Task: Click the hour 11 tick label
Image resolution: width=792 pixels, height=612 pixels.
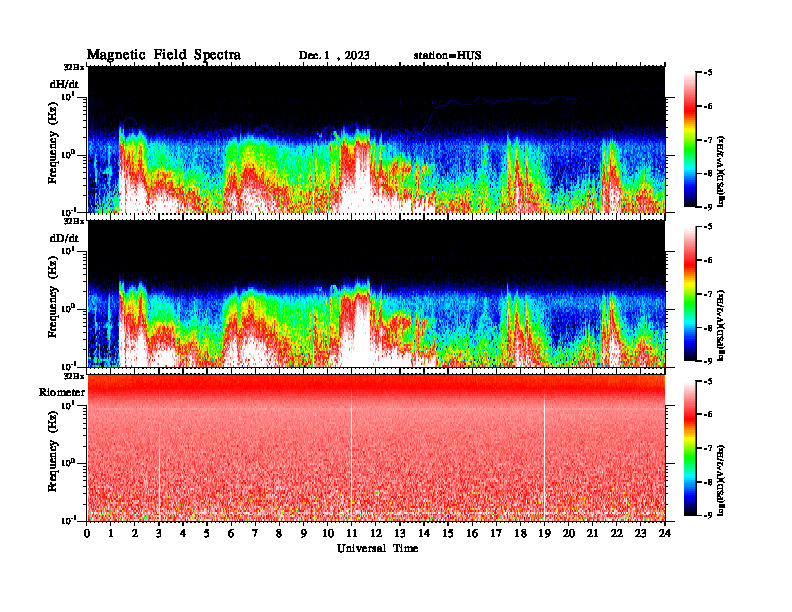Action: click(x=352, y=533)
